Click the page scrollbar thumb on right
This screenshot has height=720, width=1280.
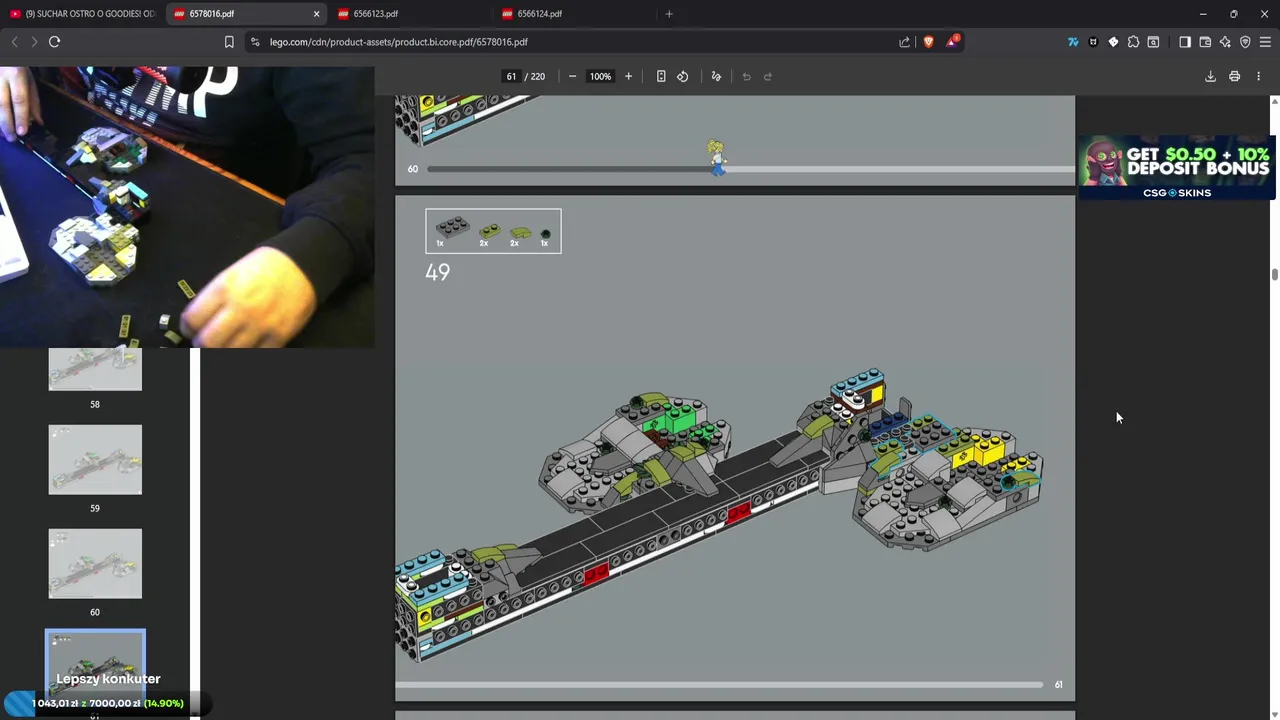click(1274, 275)
